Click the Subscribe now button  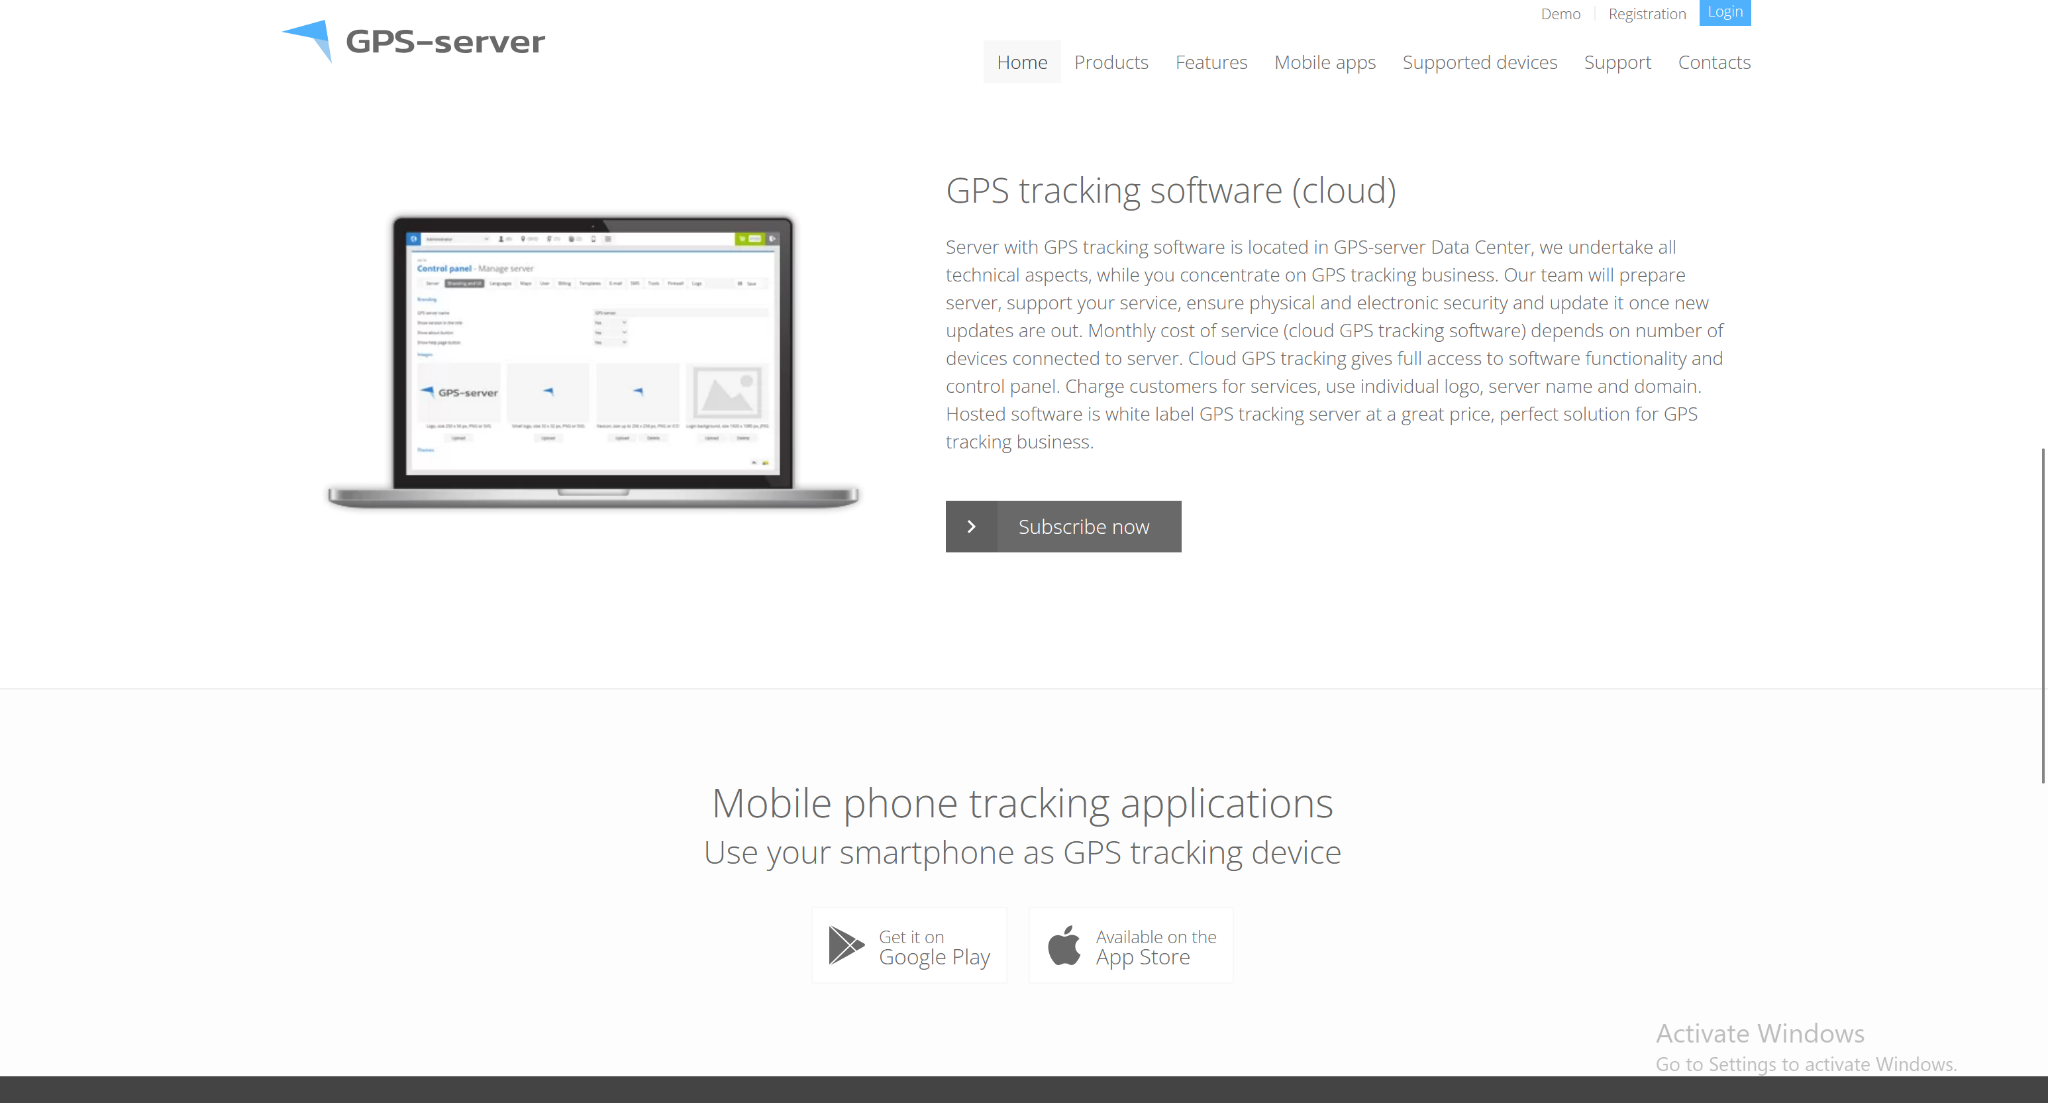pos(1083,527)
